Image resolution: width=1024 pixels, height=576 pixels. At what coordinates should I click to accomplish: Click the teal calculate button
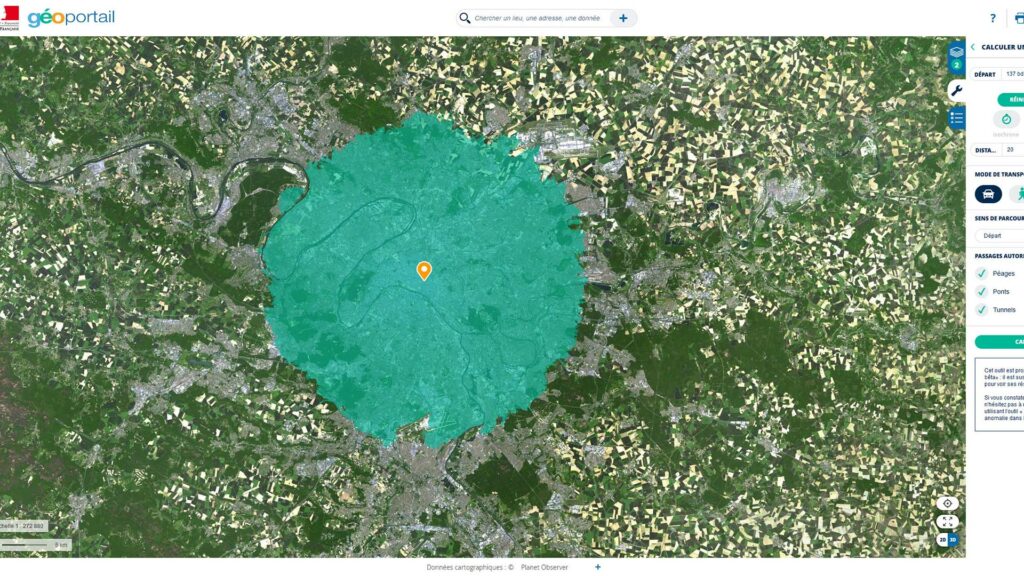[999, 342]
